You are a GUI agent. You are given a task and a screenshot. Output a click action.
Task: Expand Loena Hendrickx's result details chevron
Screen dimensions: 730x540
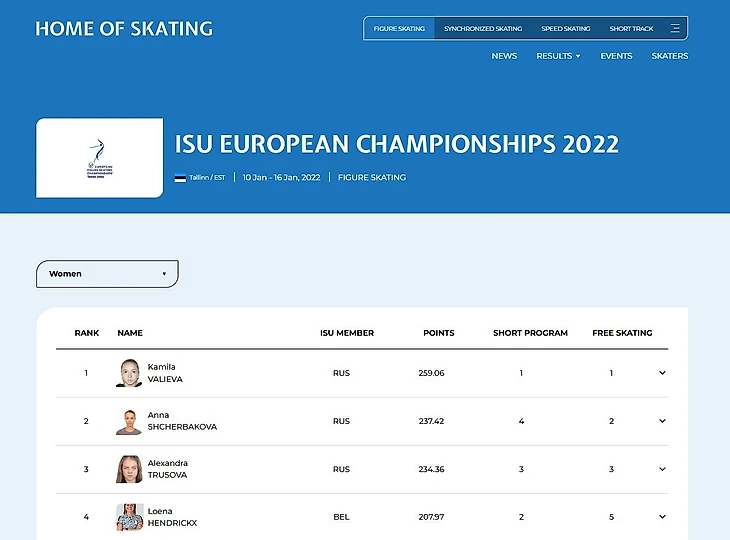pos(662,517)
